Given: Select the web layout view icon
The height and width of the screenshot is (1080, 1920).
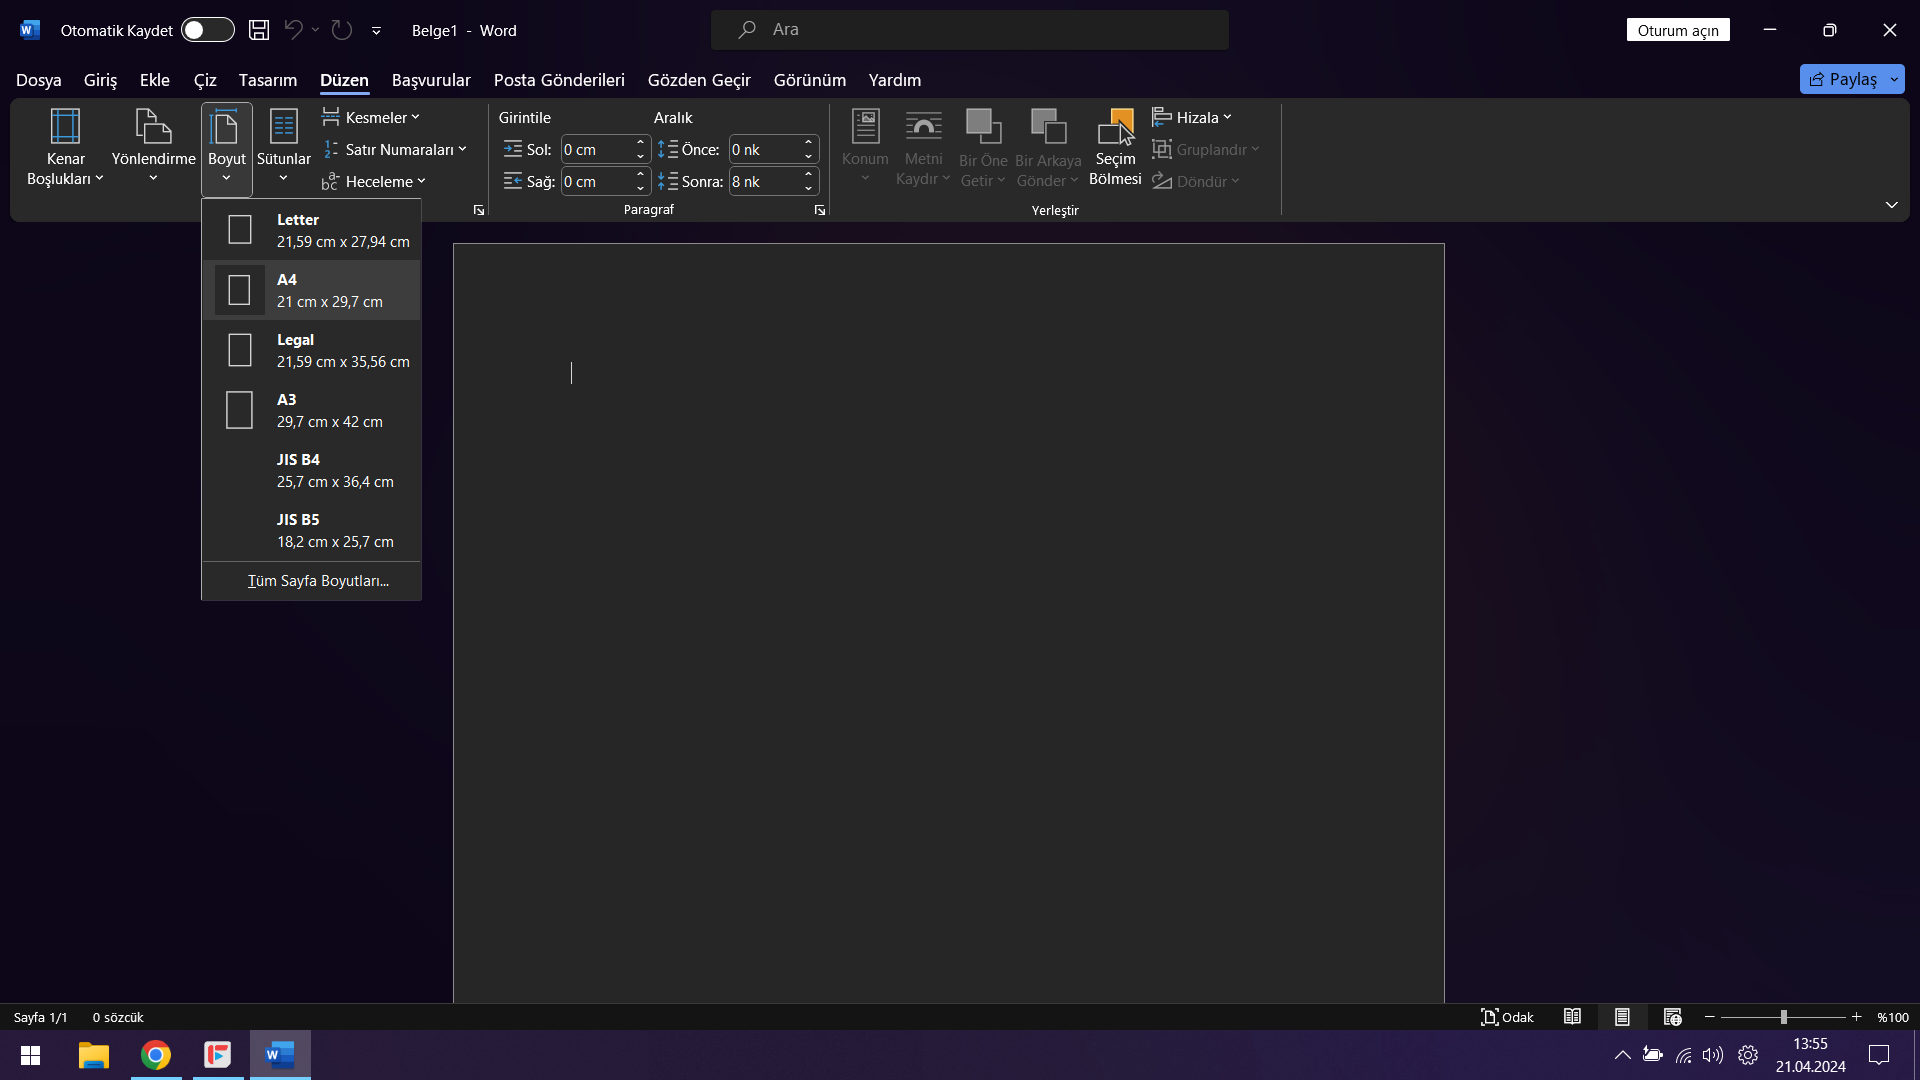Looking at the screenshot, I should [x=1672, y=1017].
